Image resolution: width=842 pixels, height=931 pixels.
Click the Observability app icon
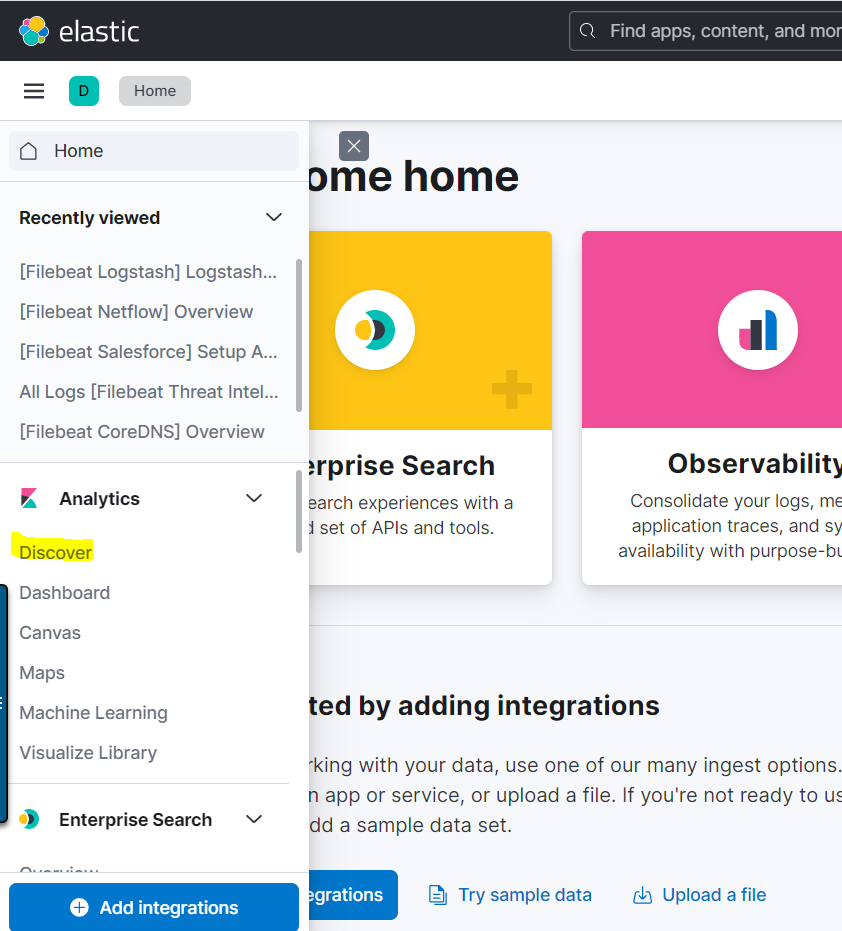pos(757,329)
